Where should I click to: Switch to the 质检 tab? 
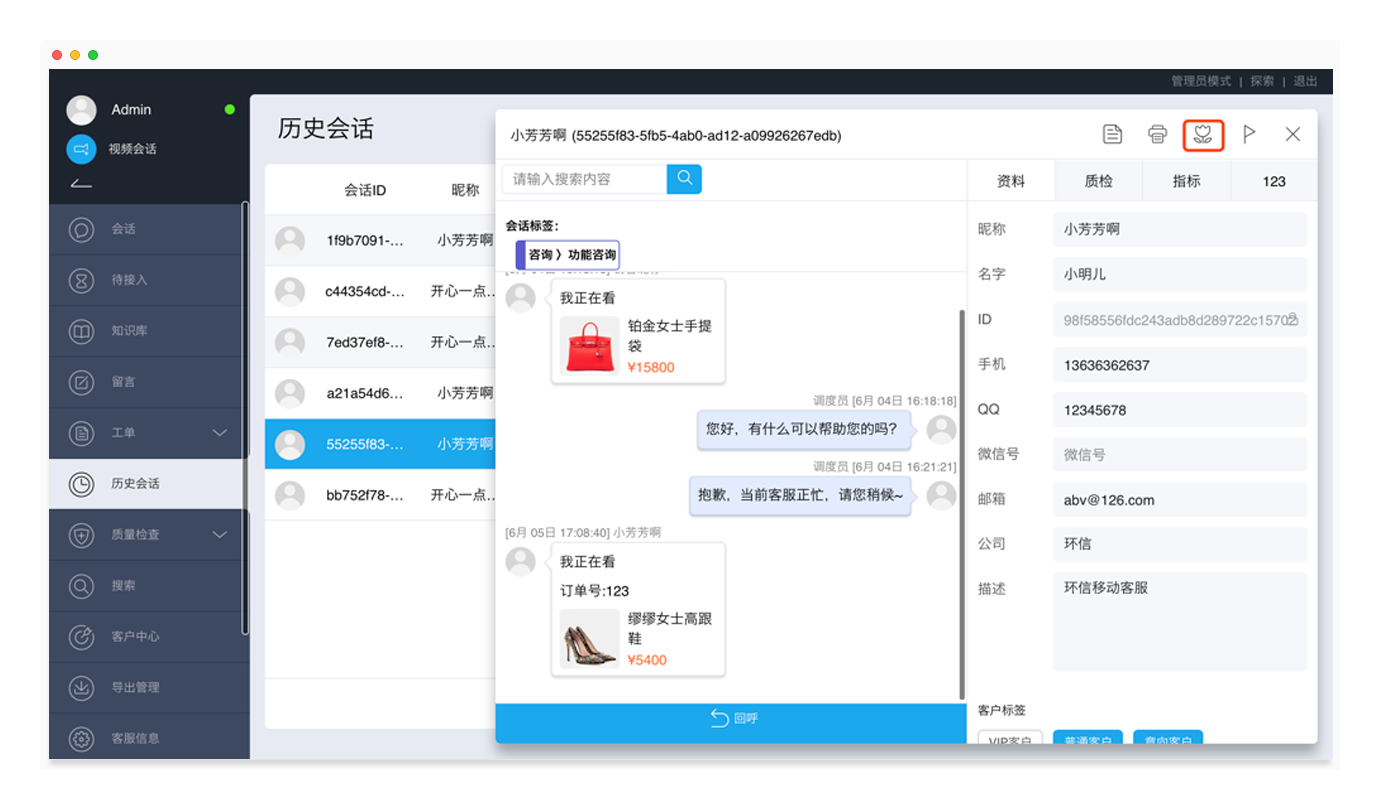click(x=1098, y=181)
